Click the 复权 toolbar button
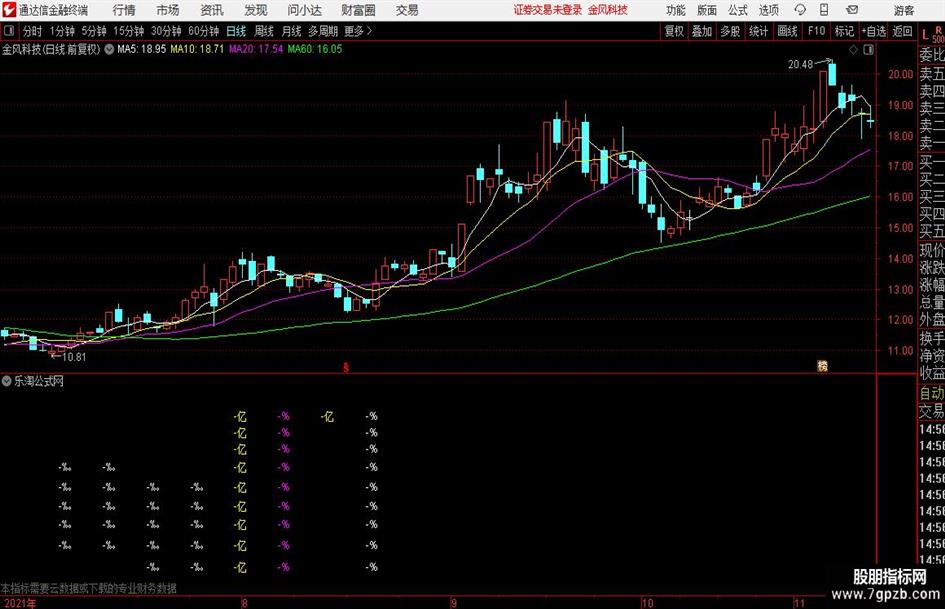 pos(674,31)
